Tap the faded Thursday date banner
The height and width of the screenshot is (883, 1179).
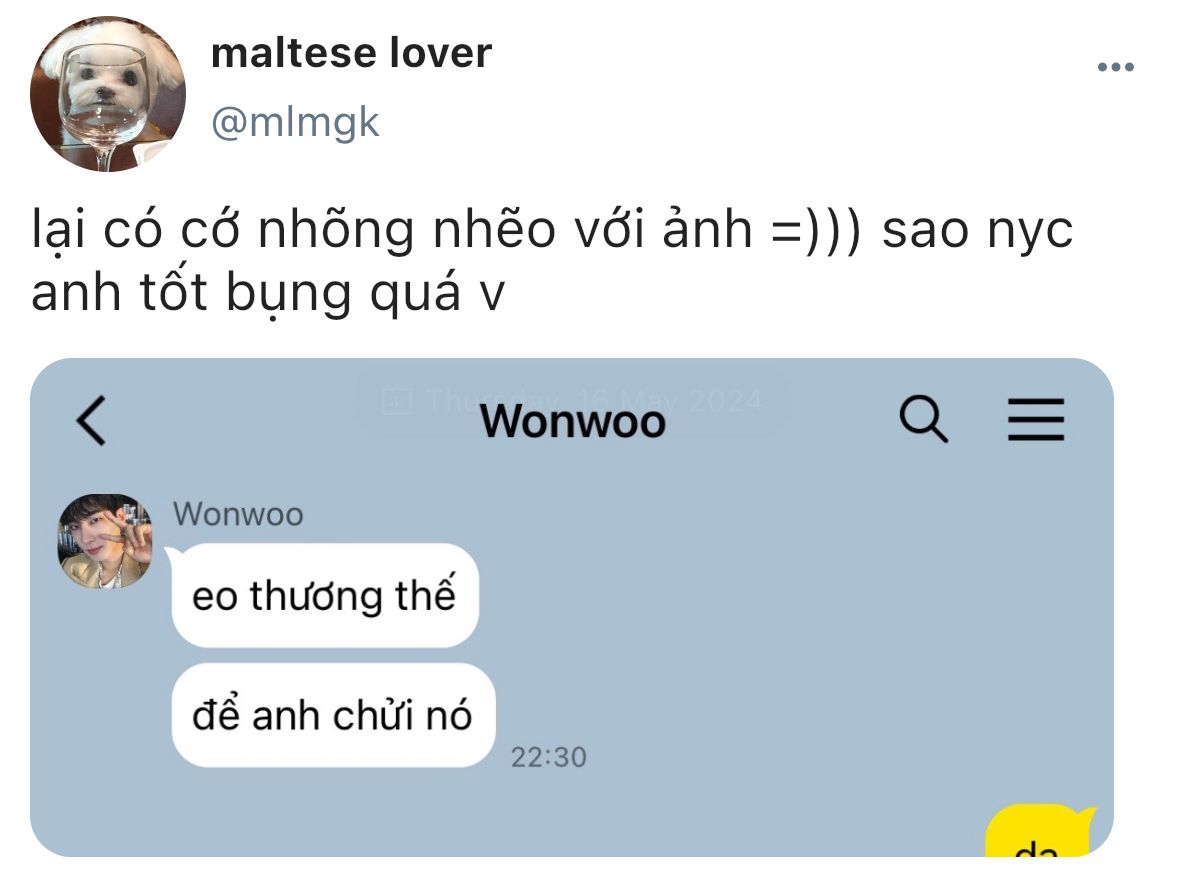point(571,400)
